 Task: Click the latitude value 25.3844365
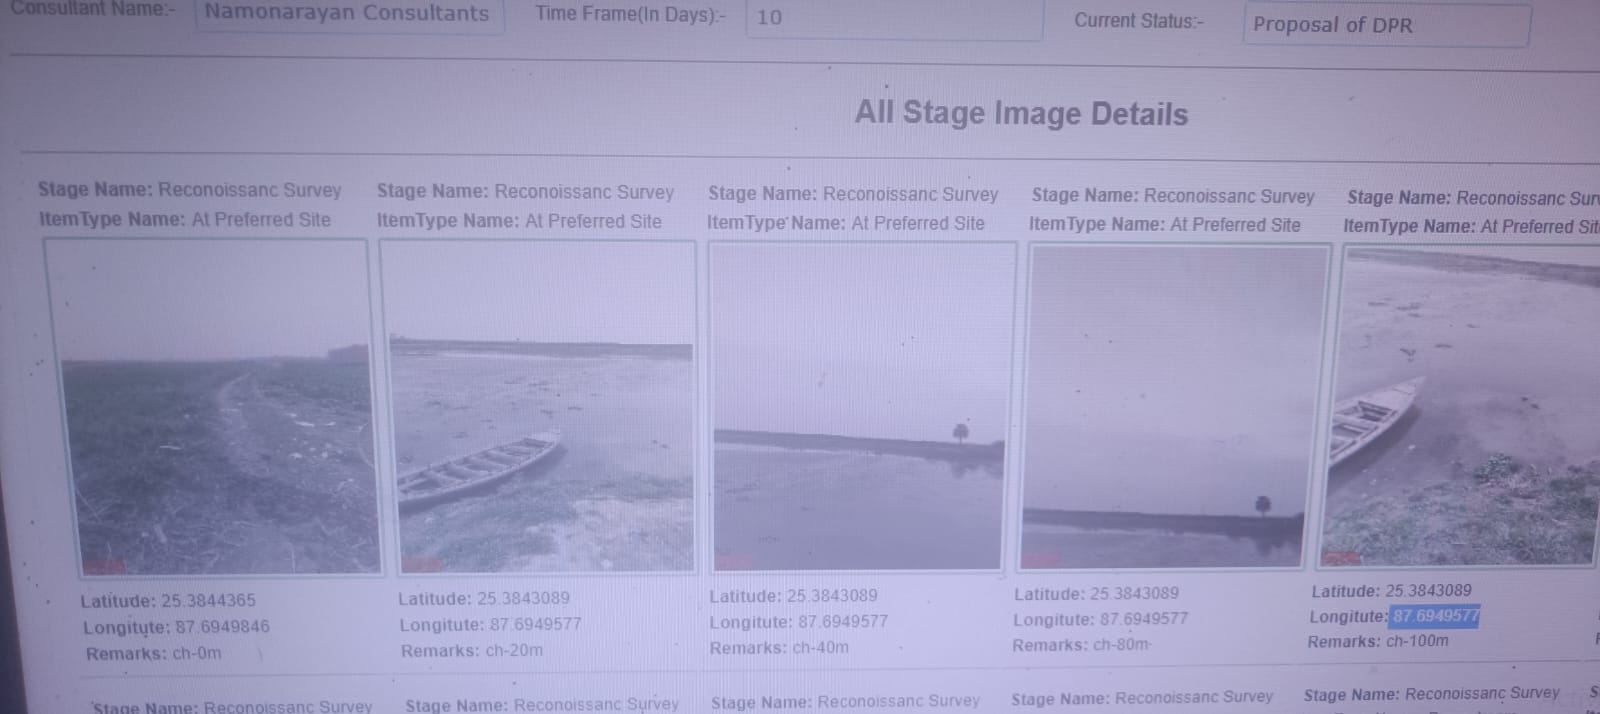[x=208, y=601]
